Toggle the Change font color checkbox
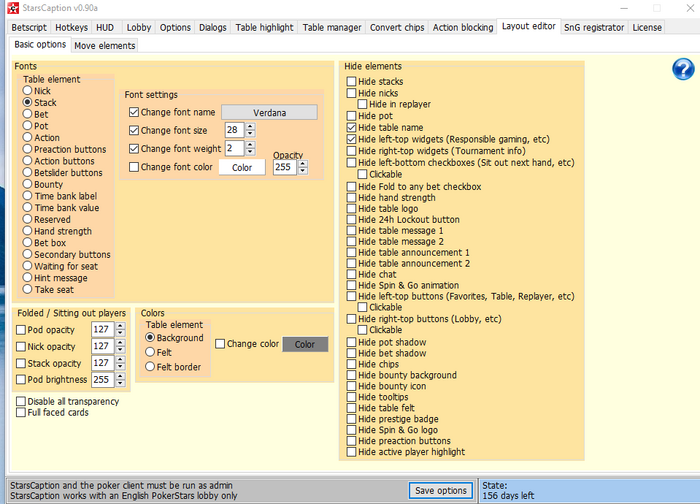 click(135, 167)
